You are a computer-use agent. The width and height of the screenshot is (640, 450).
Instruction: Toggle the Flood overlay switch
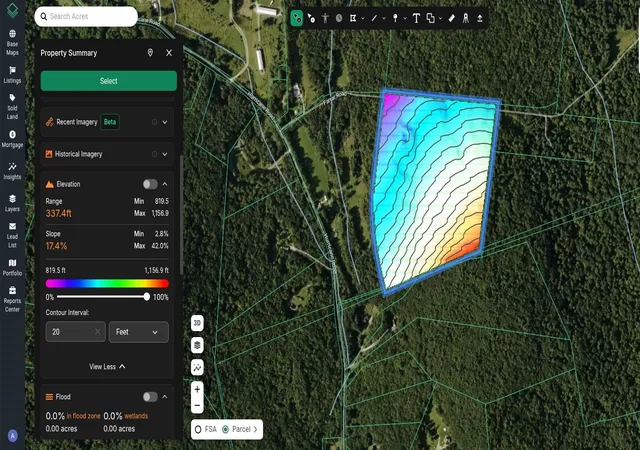pyautogui.click(x=150, y=397)
